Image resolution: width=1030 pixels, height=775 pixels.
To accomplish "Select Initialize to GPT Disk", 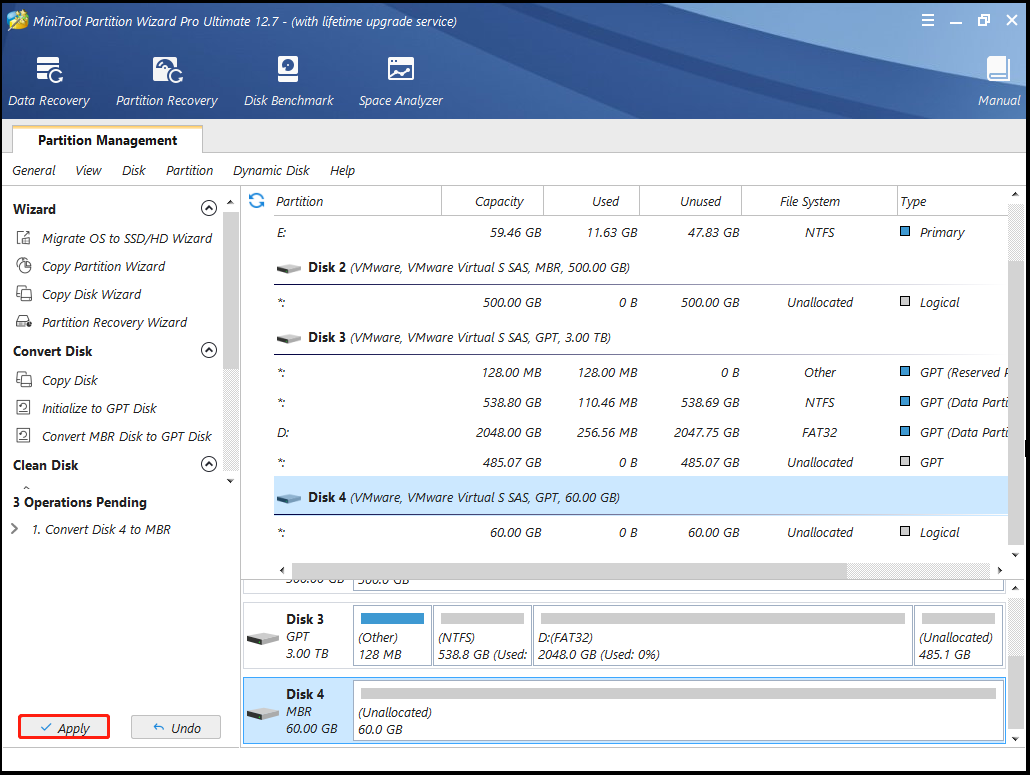I will click(99, 408).
